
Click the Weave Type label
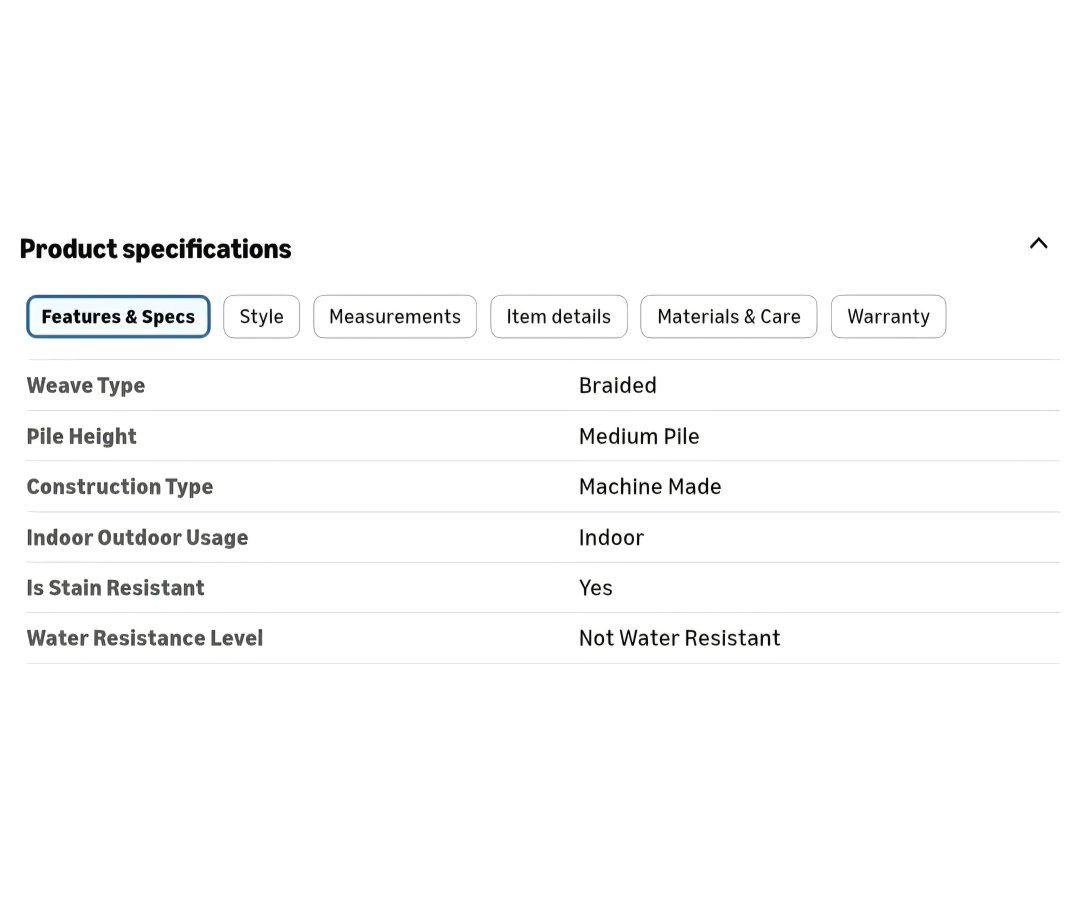pyautogui.click(x=86, y=385)
